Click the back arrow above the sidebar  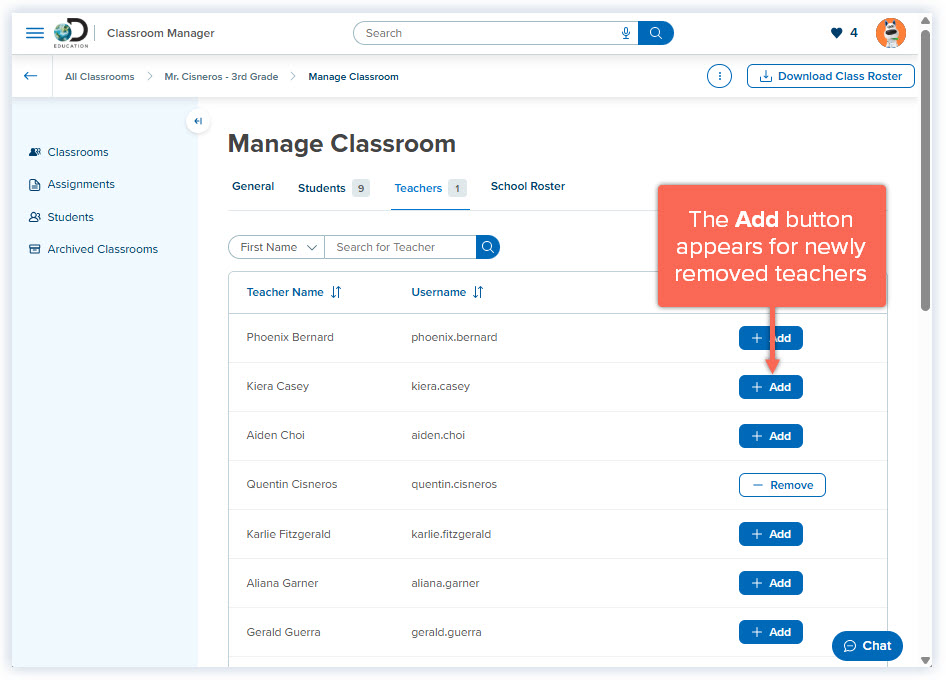click(x=30, y=75)
